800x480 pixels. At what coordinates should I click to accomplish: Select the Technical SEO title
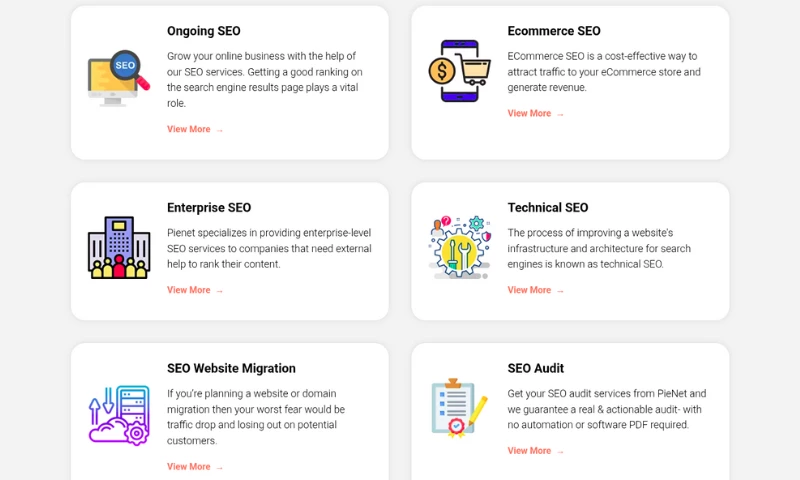click(548, 208)
